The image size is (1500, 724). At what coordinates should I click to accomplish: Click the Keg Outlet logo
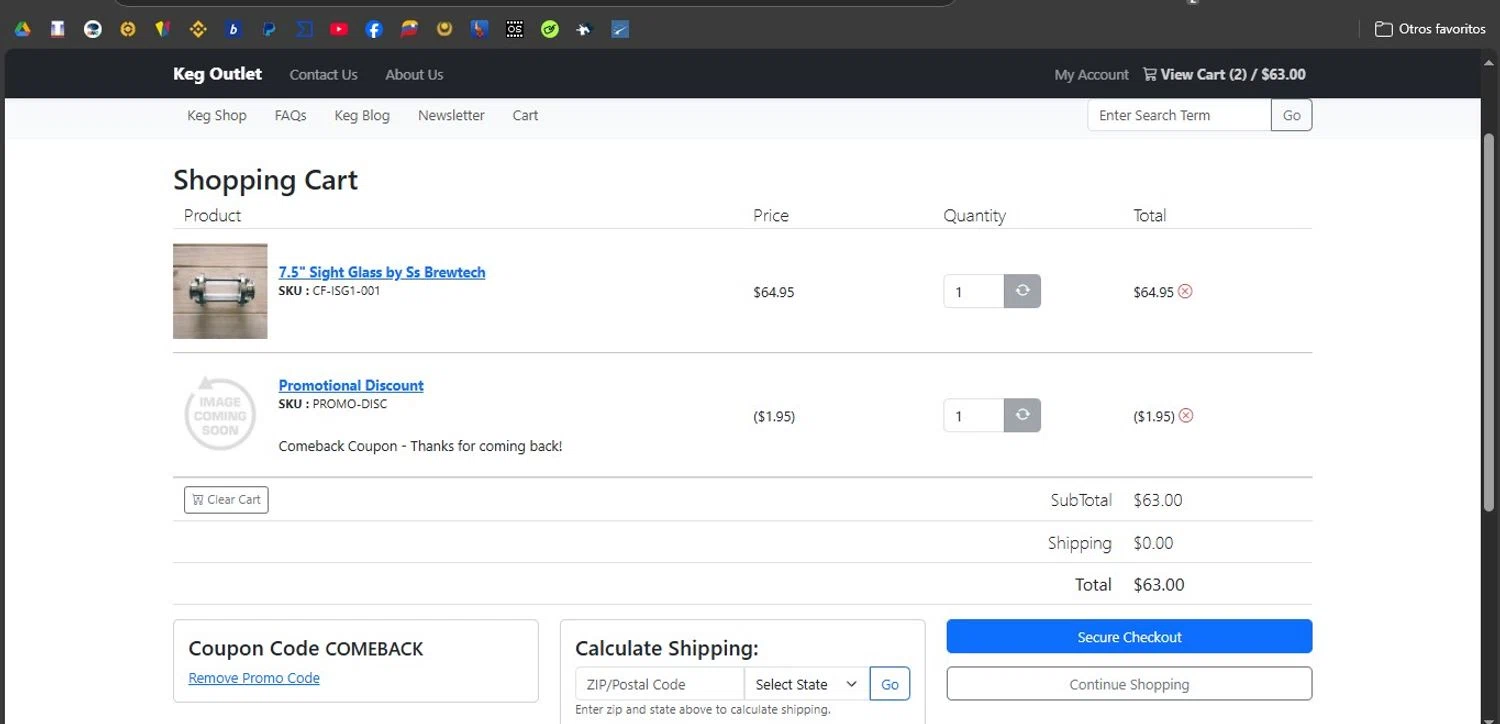pyautogui.click(x=217, y=73)
